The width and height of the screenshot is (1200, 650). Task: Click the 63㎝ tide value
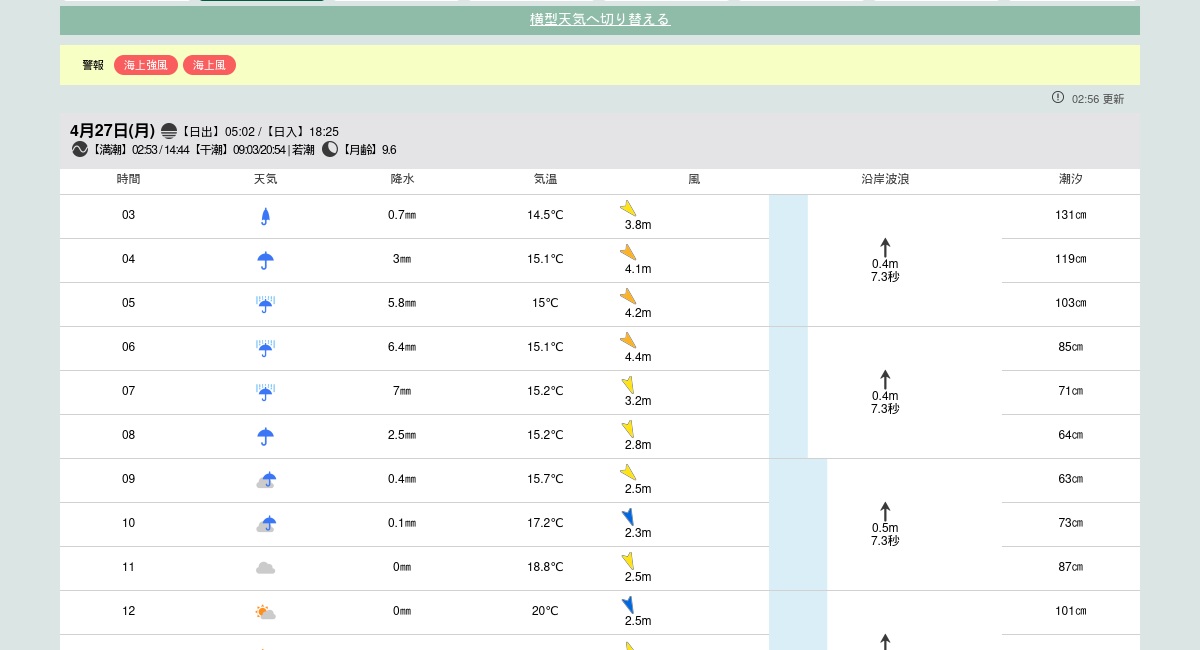click(1071, 480)
